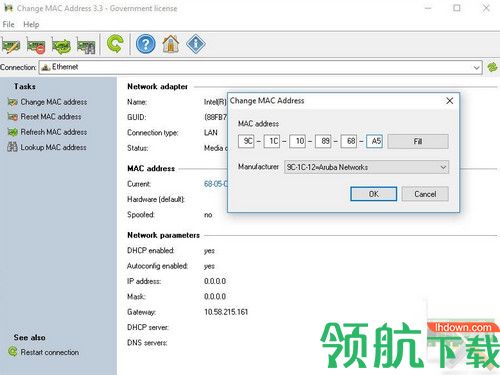The image size is (500, 375).
Task: Click the Reset MAC address toolbar icon
Action: coord(36,45)
